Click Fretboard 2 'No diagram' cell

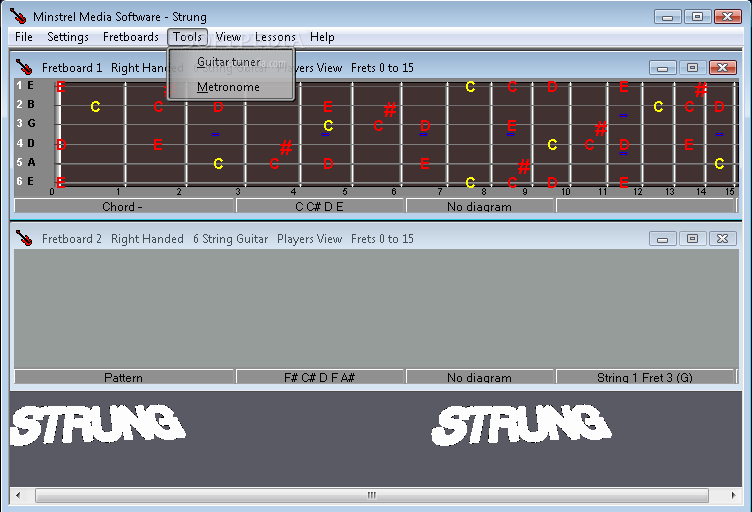(x=480, y=377)
